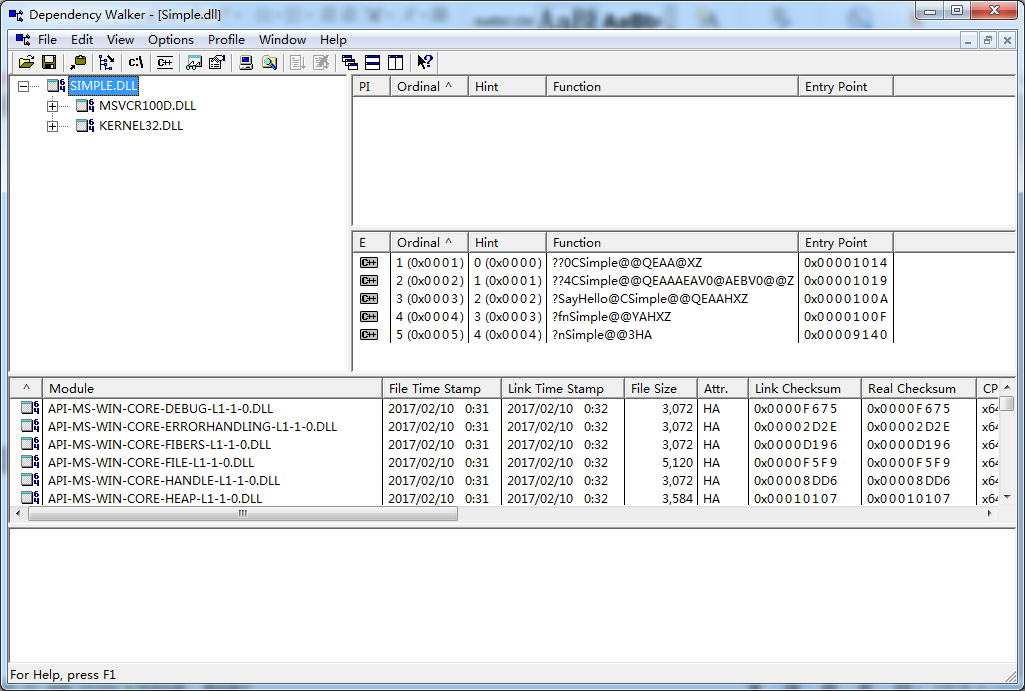Open the Options menu
Viewport: 1025px width, 691px height.
coord(171,40)
